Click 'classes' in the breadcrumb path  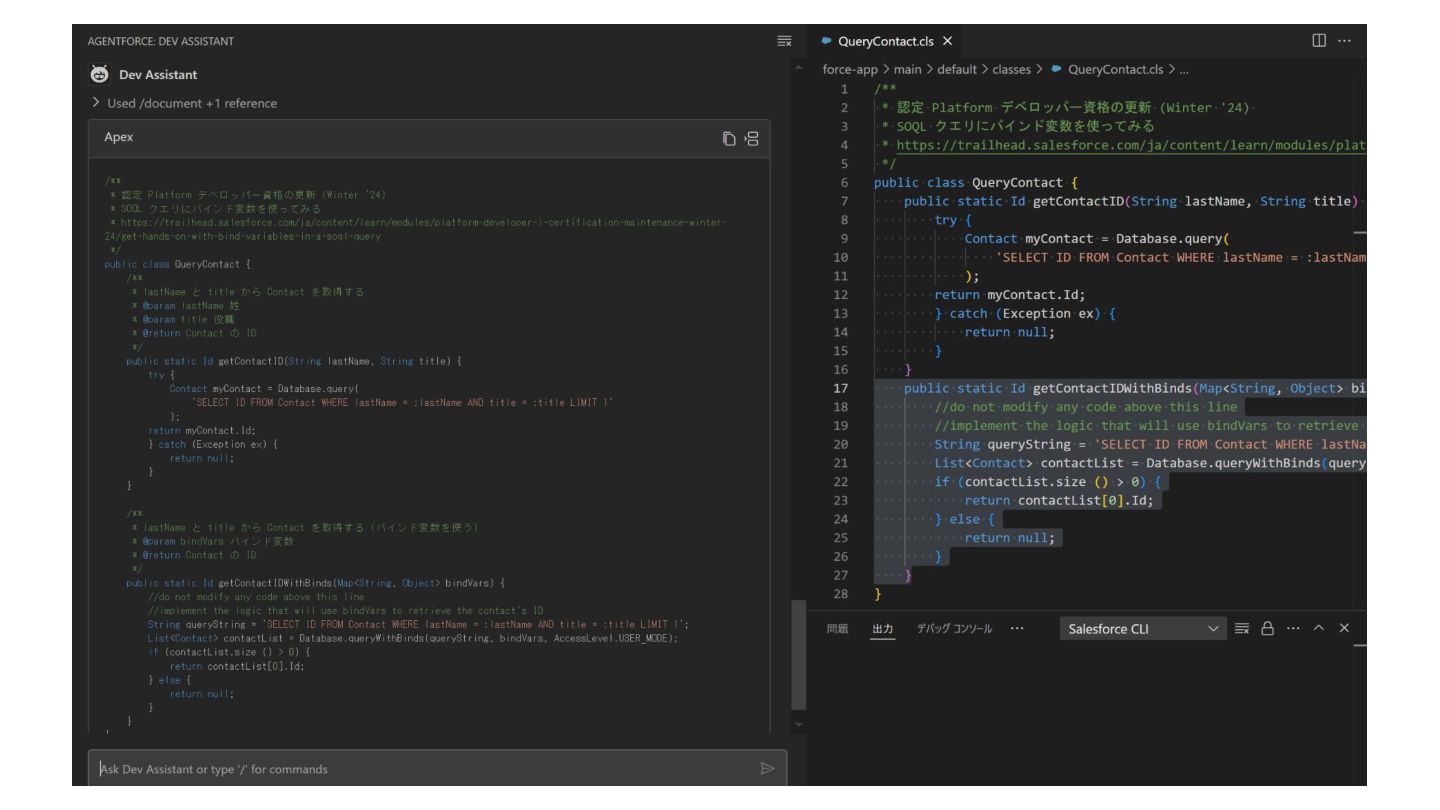1010,70
